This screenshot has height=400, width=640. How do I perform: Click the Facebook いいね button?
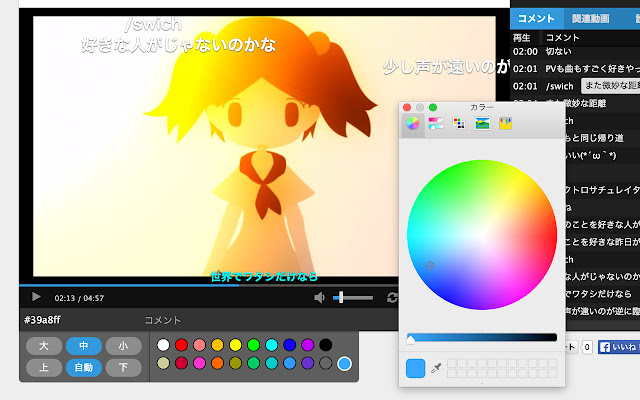619,347
